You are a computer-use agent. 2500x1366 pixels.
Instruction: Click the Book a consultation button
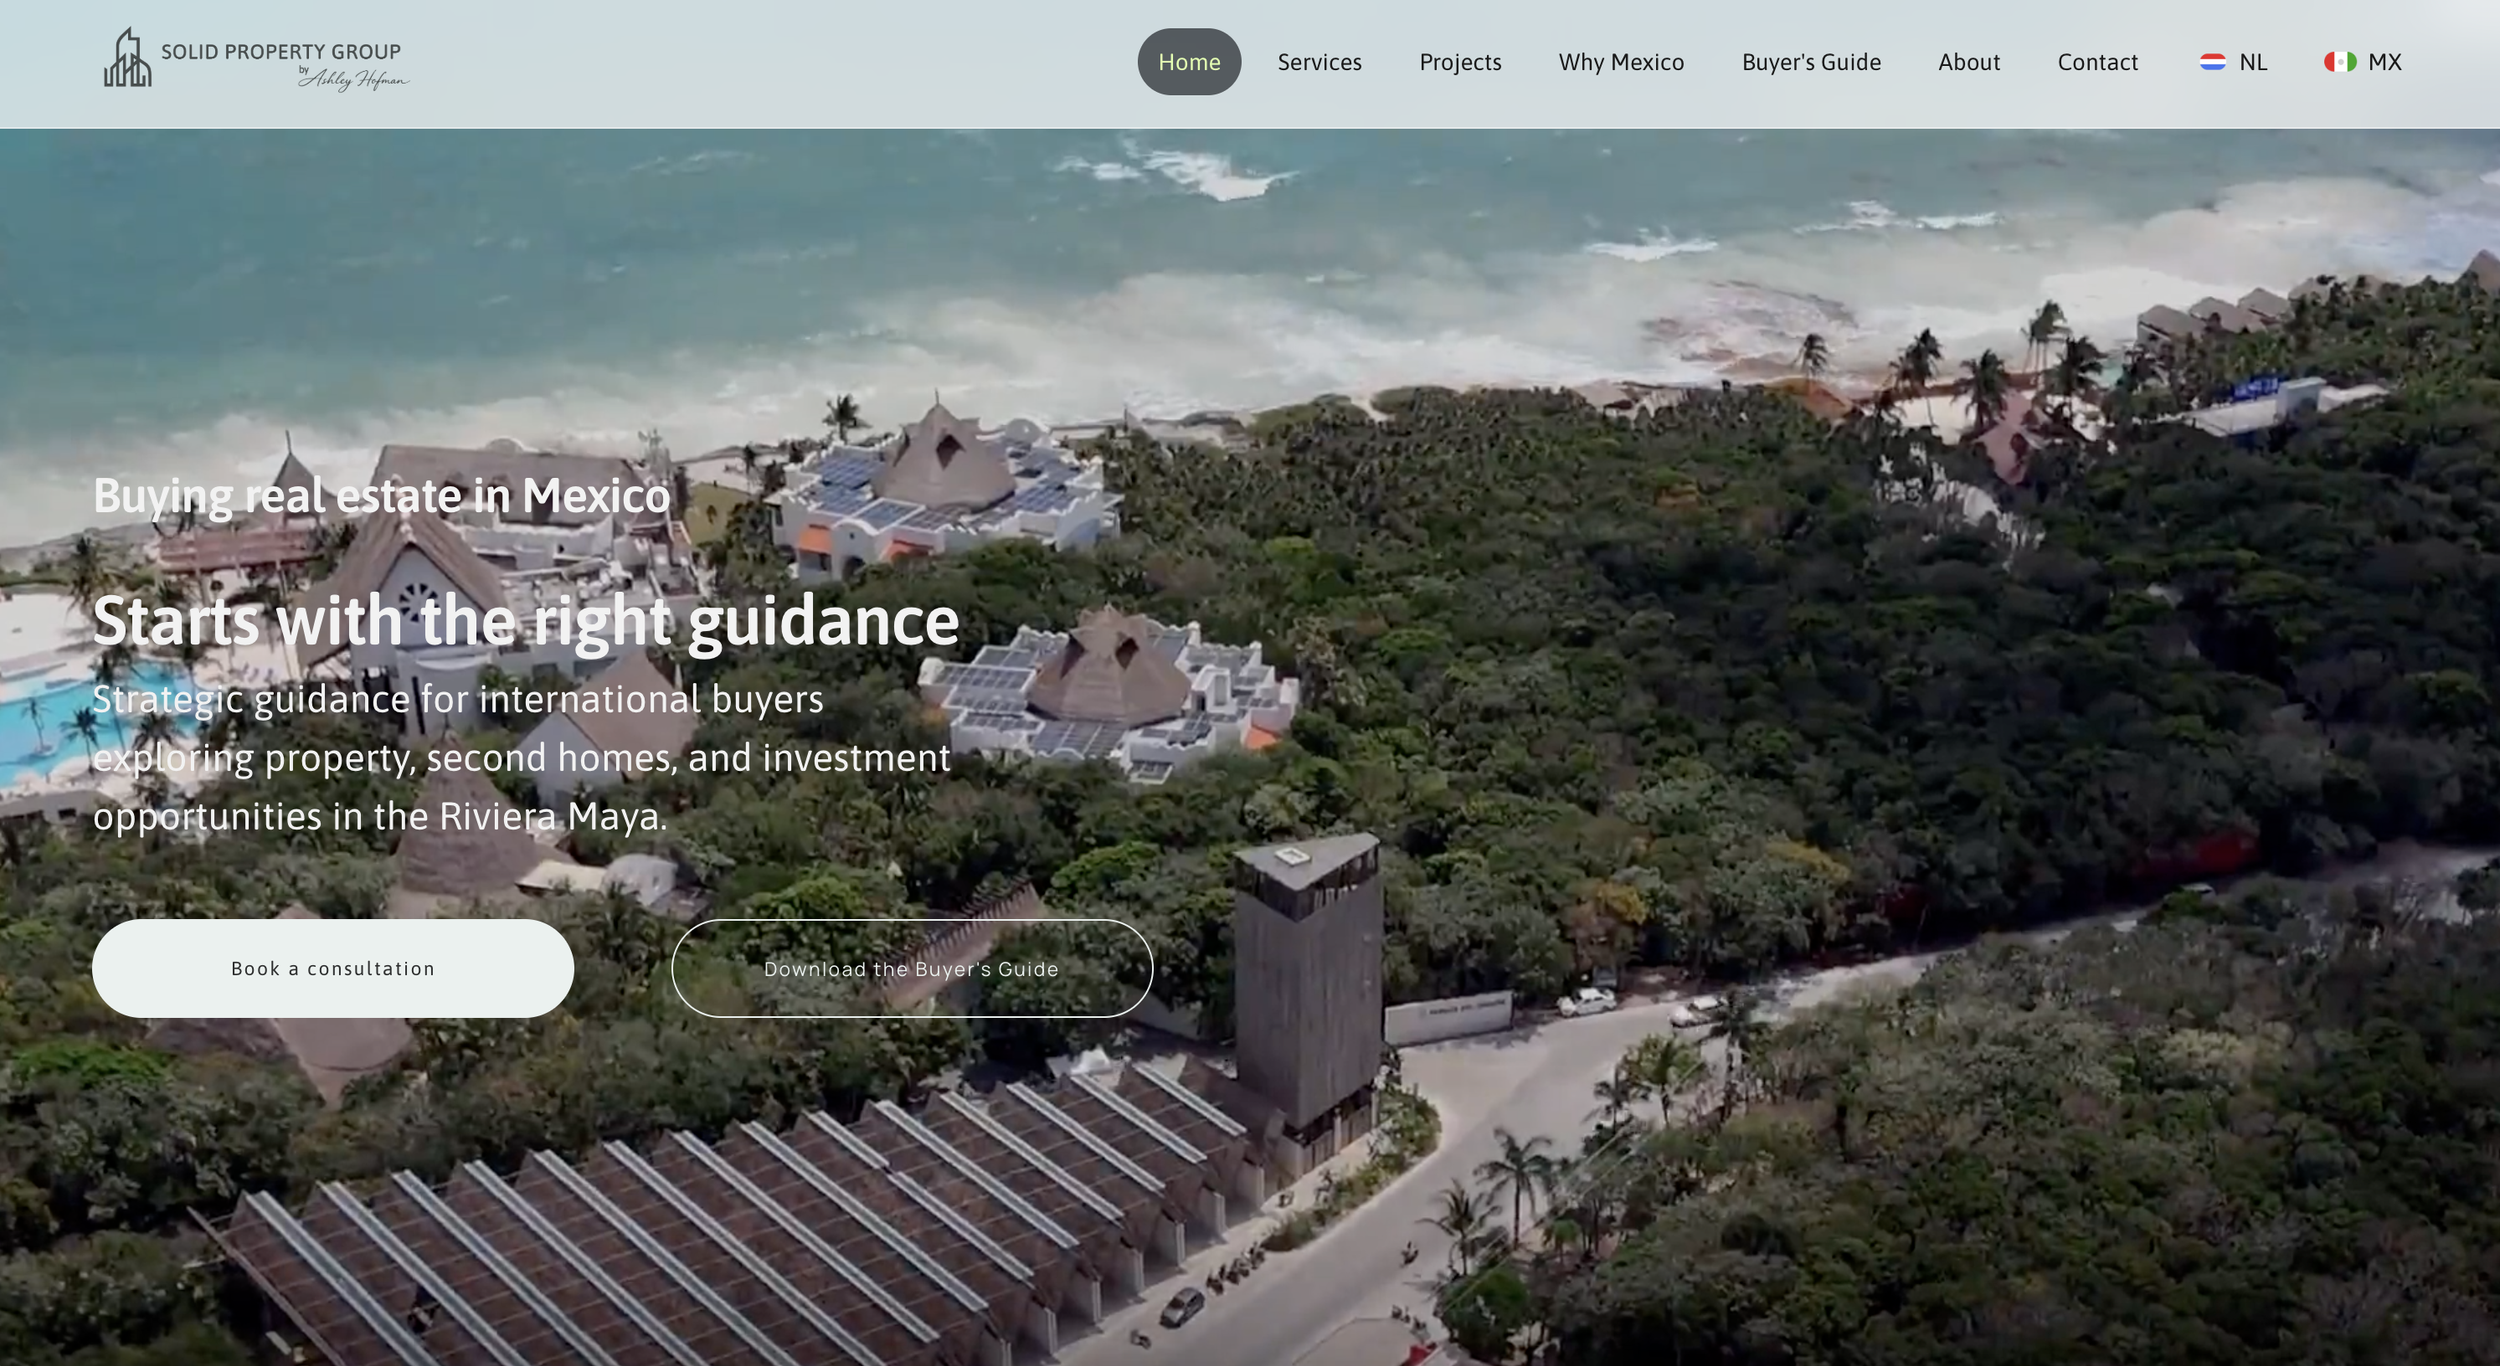333,968
